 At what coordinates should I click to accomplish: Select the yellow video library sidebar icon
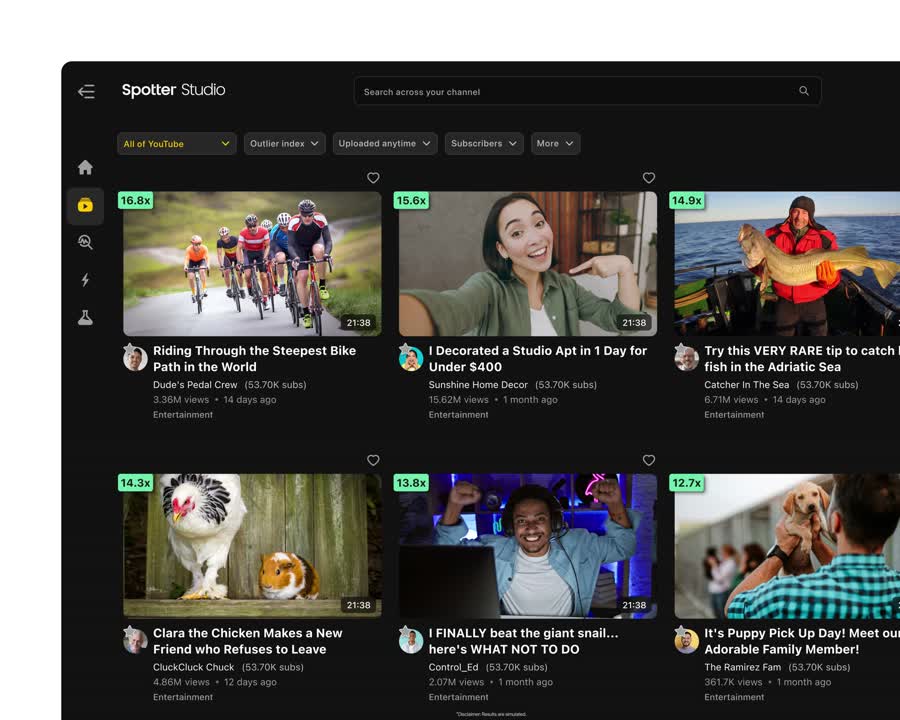85,205
